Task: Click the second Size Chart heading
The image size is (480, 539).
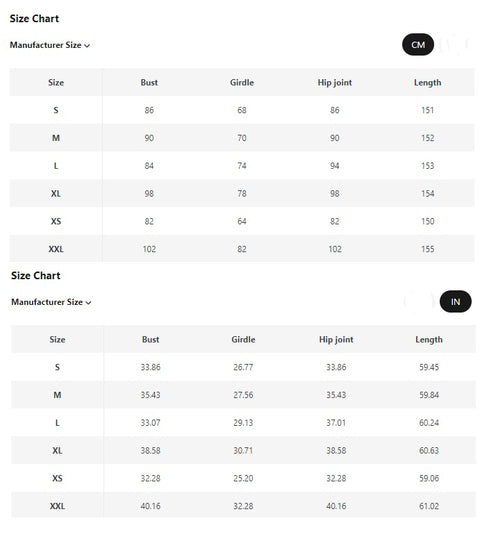Action: [x=35, y=275]
